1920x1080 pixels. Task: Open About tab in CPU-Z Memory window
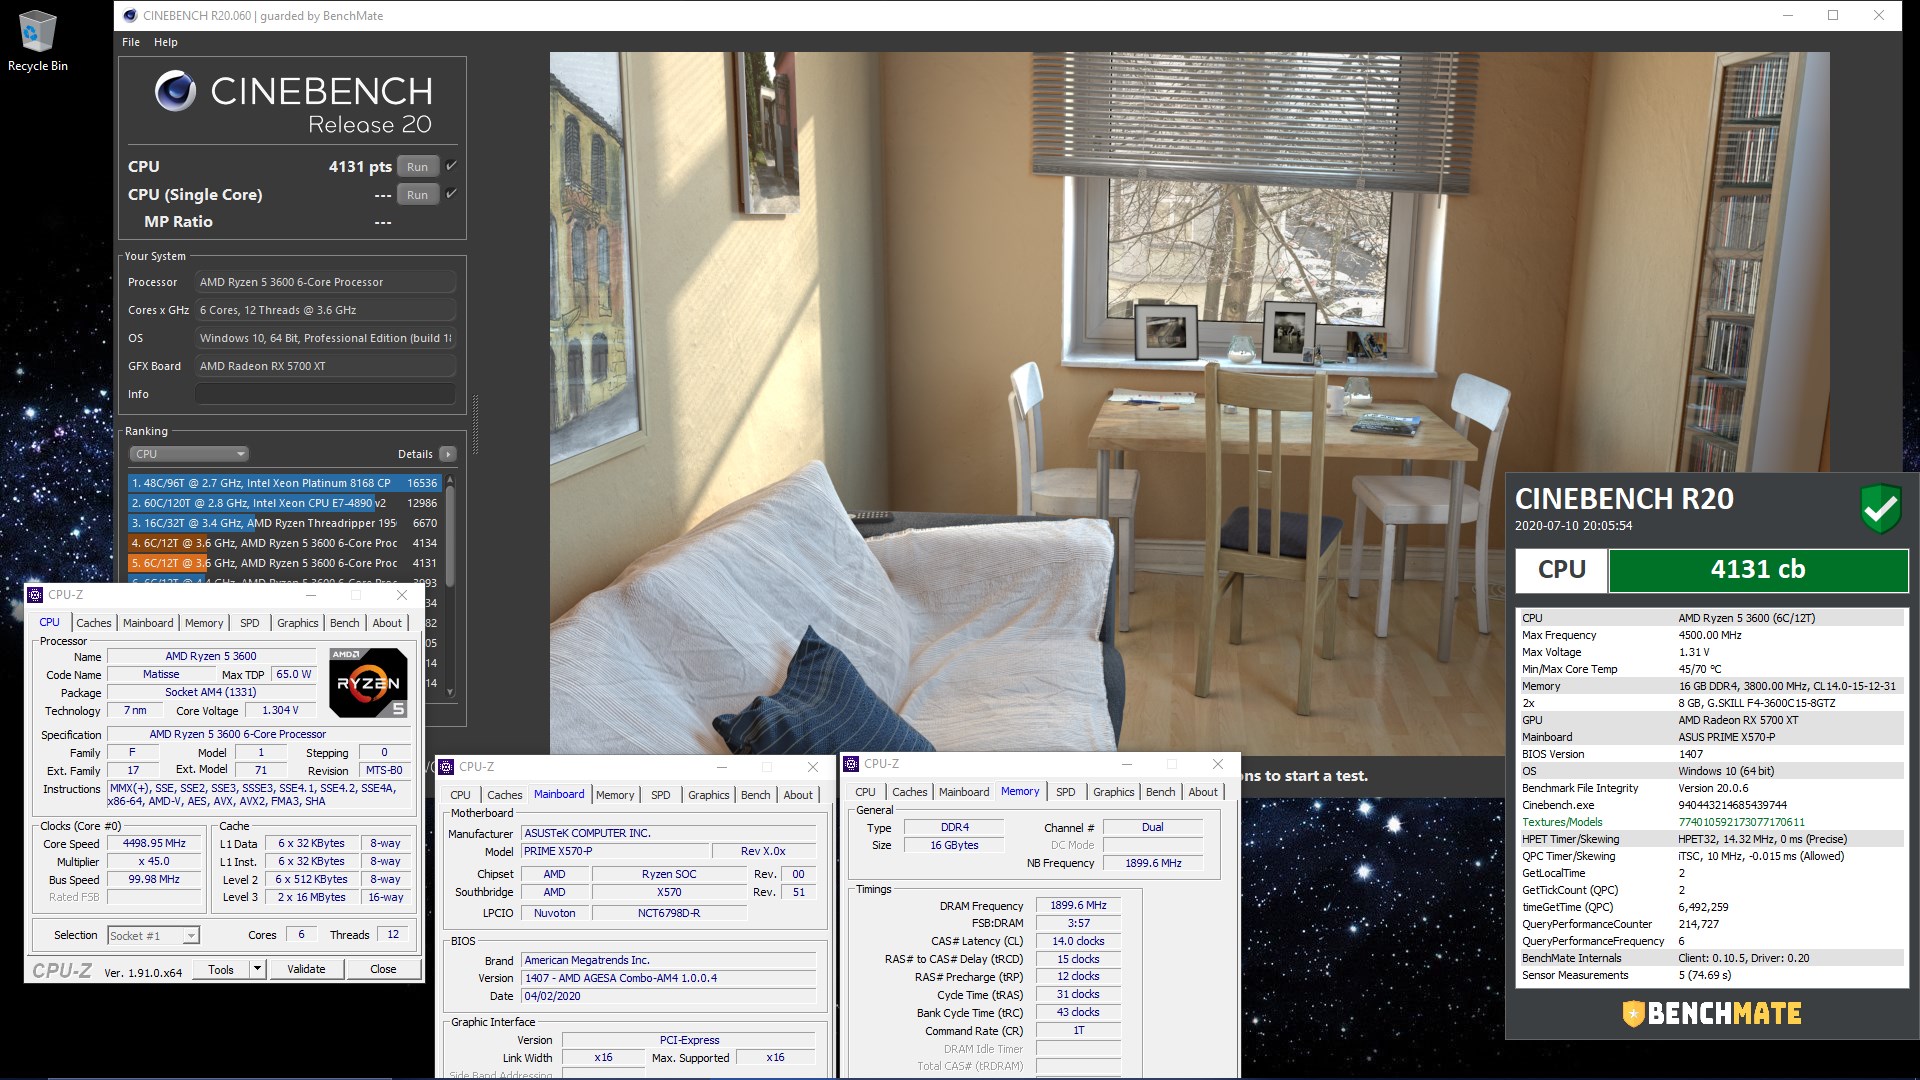coord(1203,792)
